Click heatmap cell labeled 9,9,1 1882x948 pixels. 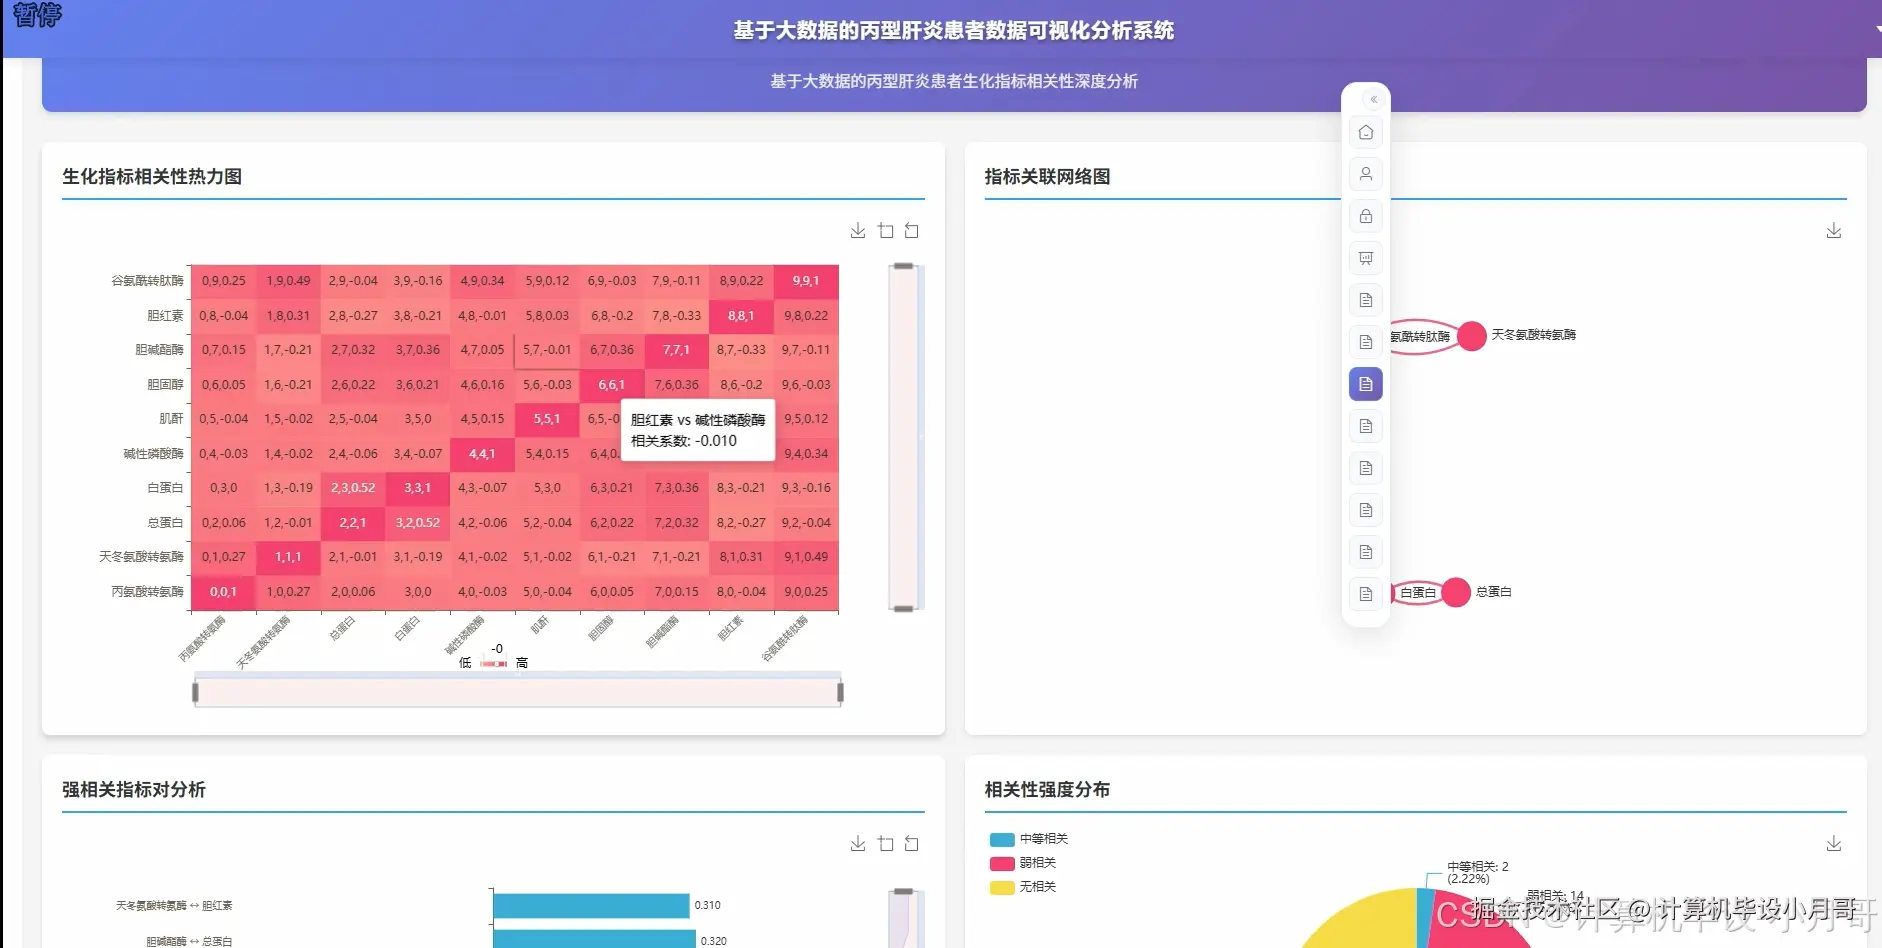point(806,281)
